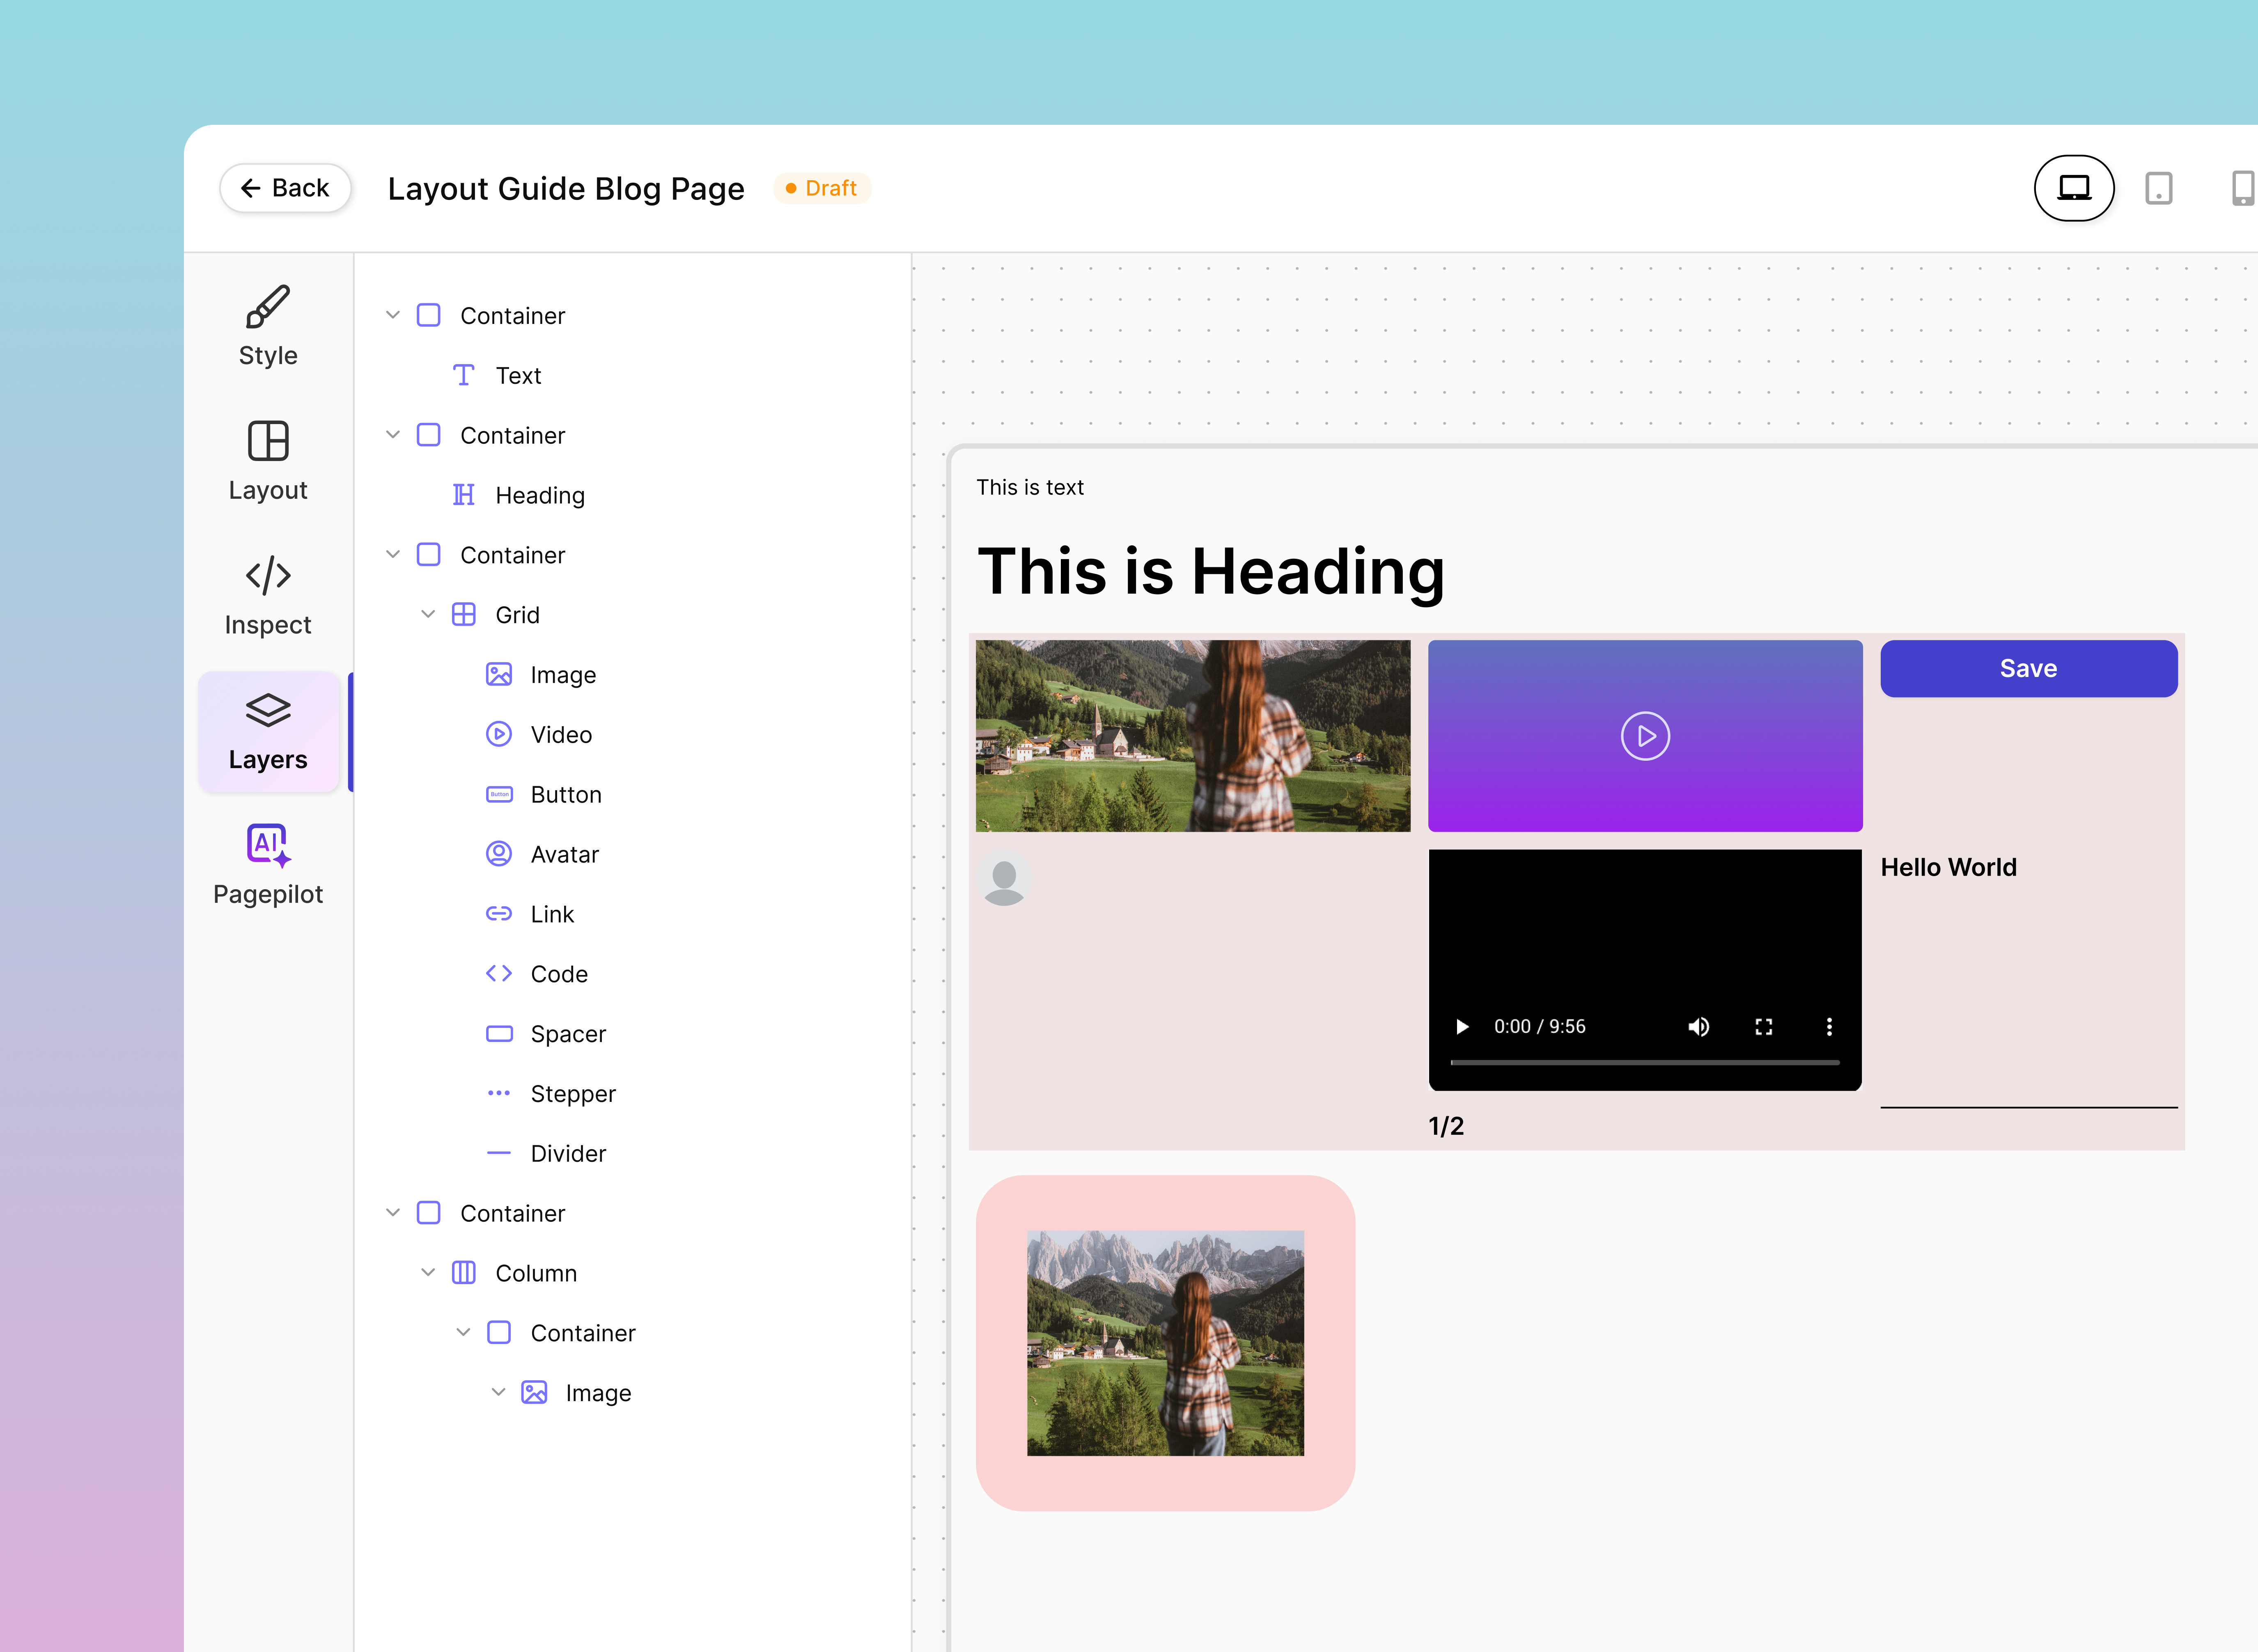Image resolution: width=2258 pixels, height=1652 pixels.
Task: Click the Grid layer icon
Action: pyautogui.click(x=463, y=614)
